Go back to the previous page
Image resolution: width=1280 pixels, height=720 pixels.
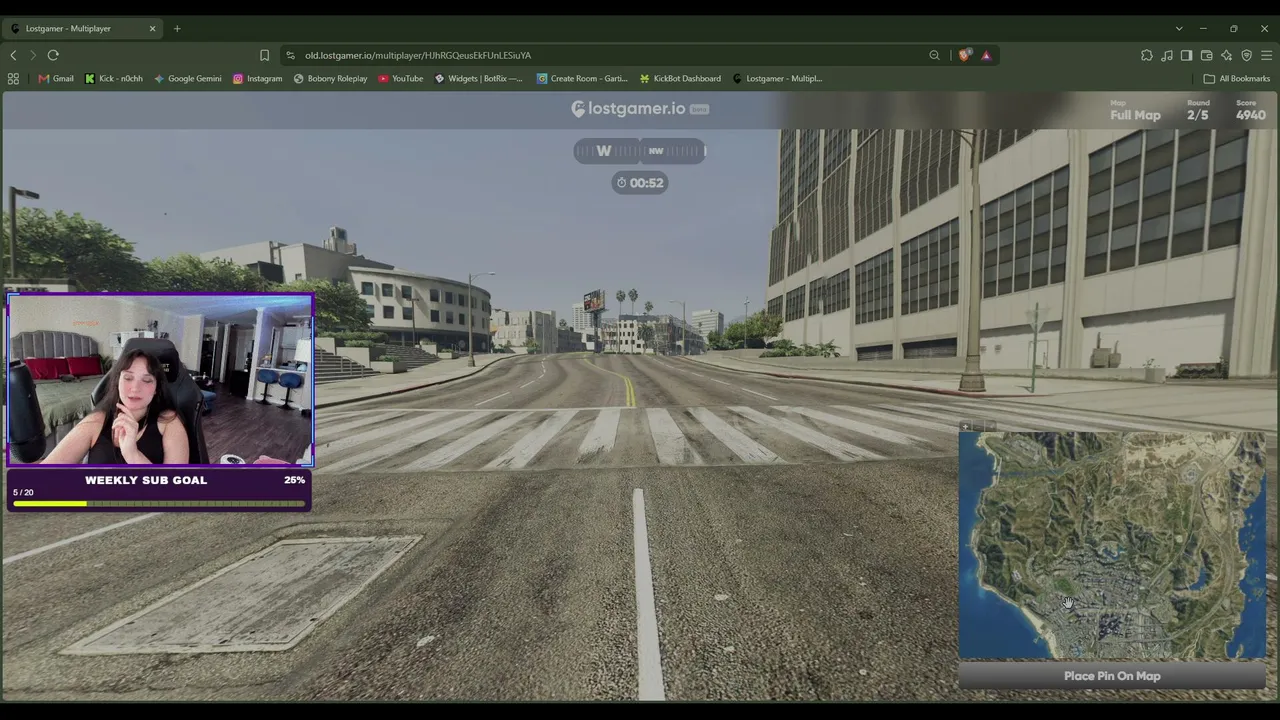(13, 55)
